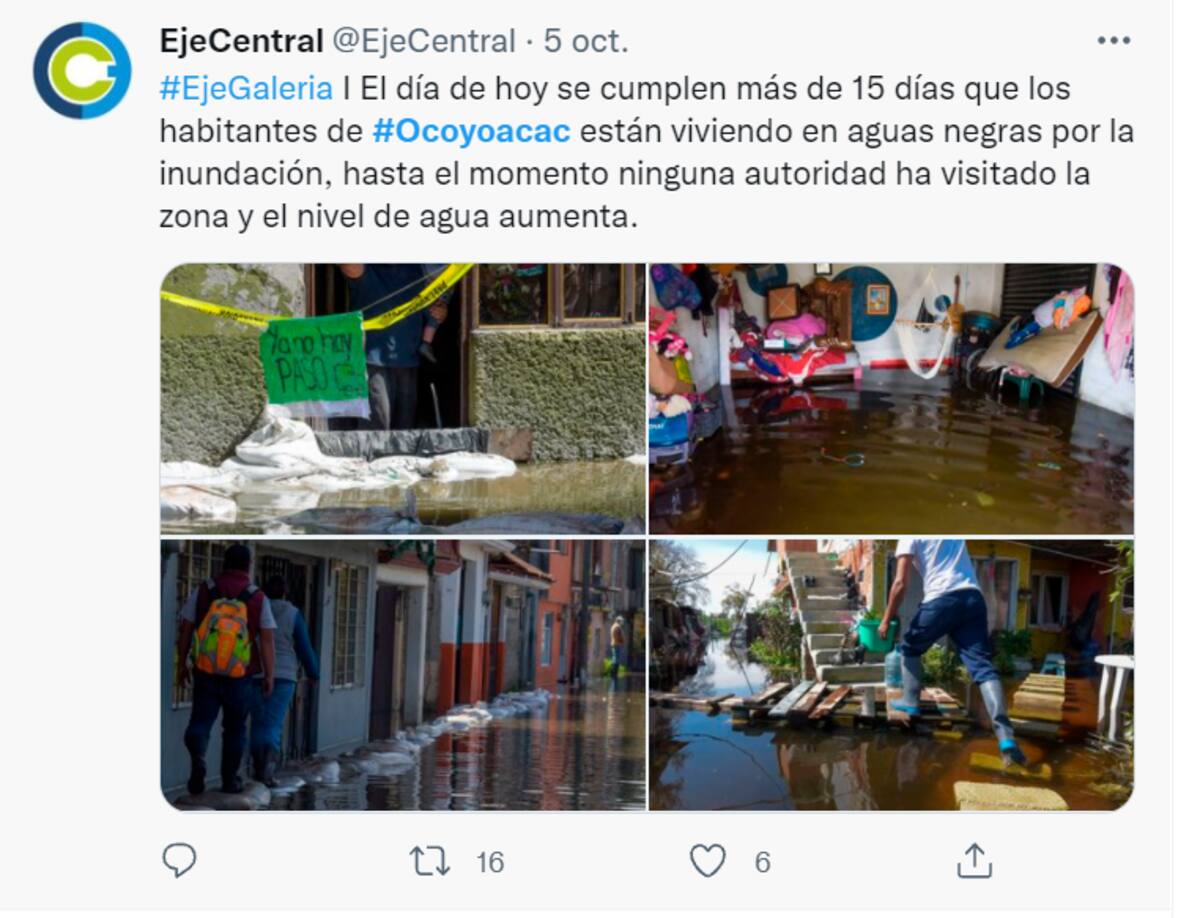View the flooded living room photo
The height and width of the screenshot is (918, 1200).
(891, 398)
